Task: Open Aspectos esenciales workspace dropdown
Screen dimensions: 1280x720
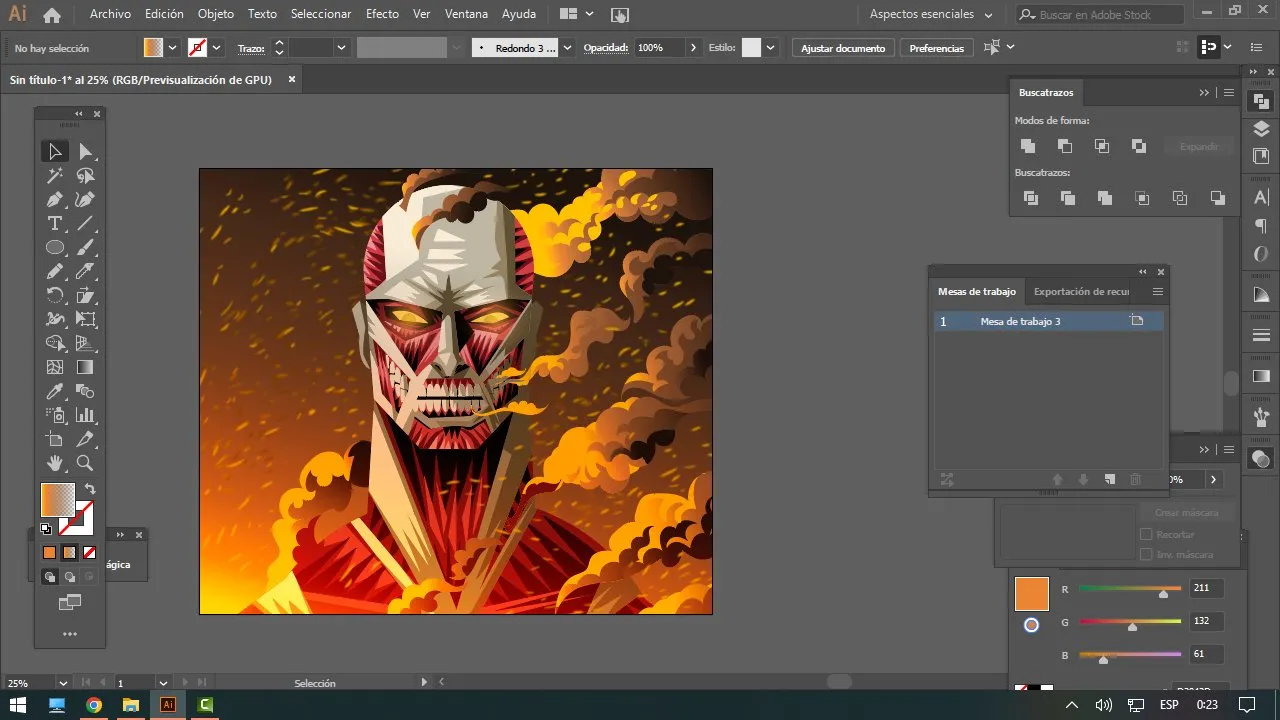Action: [931, 15]
